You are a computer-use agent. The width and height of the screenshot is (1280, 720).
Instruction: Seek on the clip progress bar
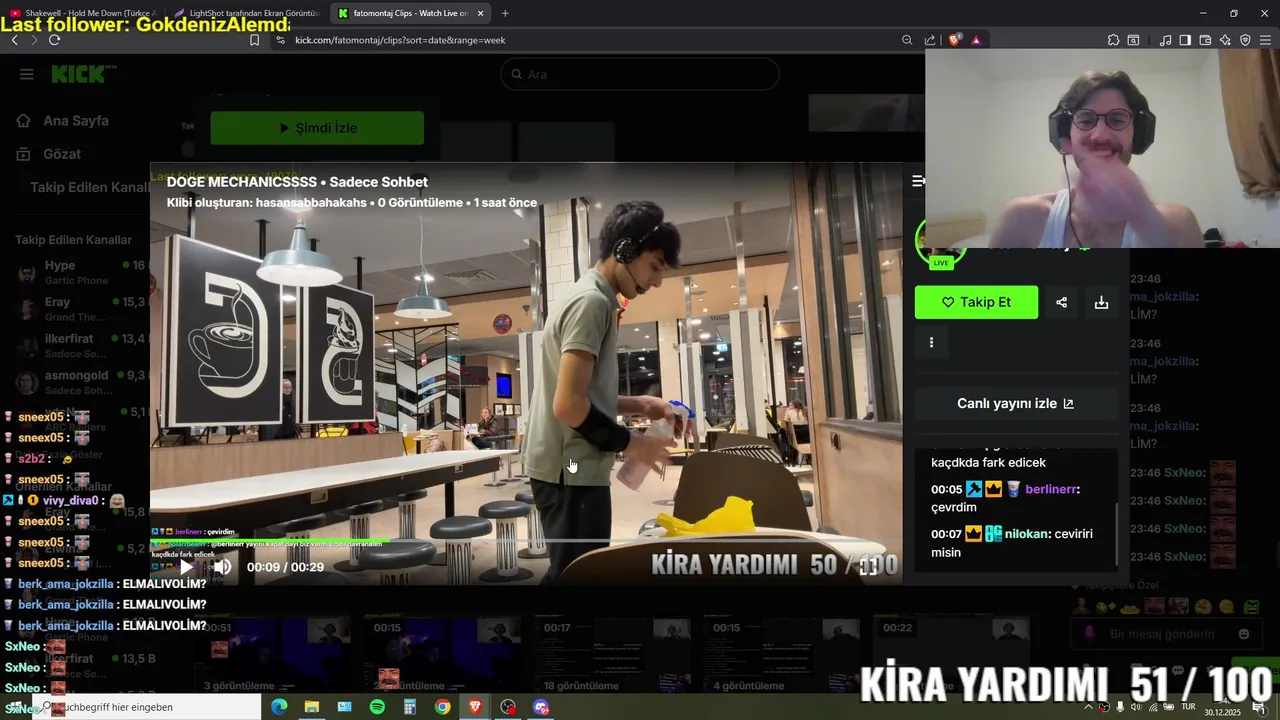(x=526, y=542)
